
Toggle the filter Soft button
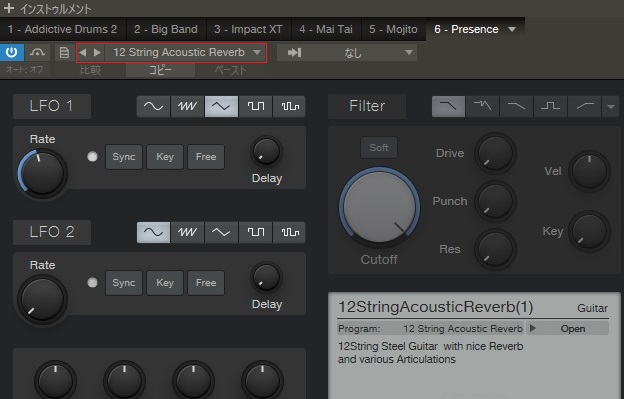coord(379,148)
